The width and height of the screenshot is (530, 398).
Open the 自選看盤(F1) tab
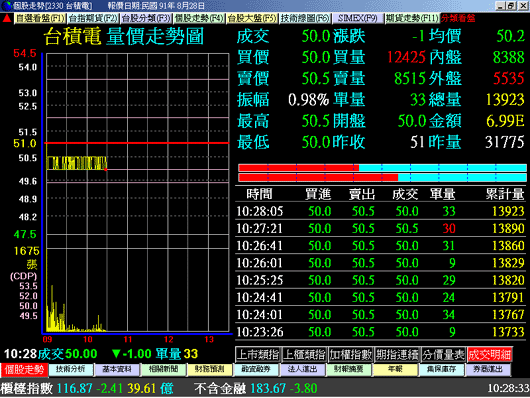(40, 18)
